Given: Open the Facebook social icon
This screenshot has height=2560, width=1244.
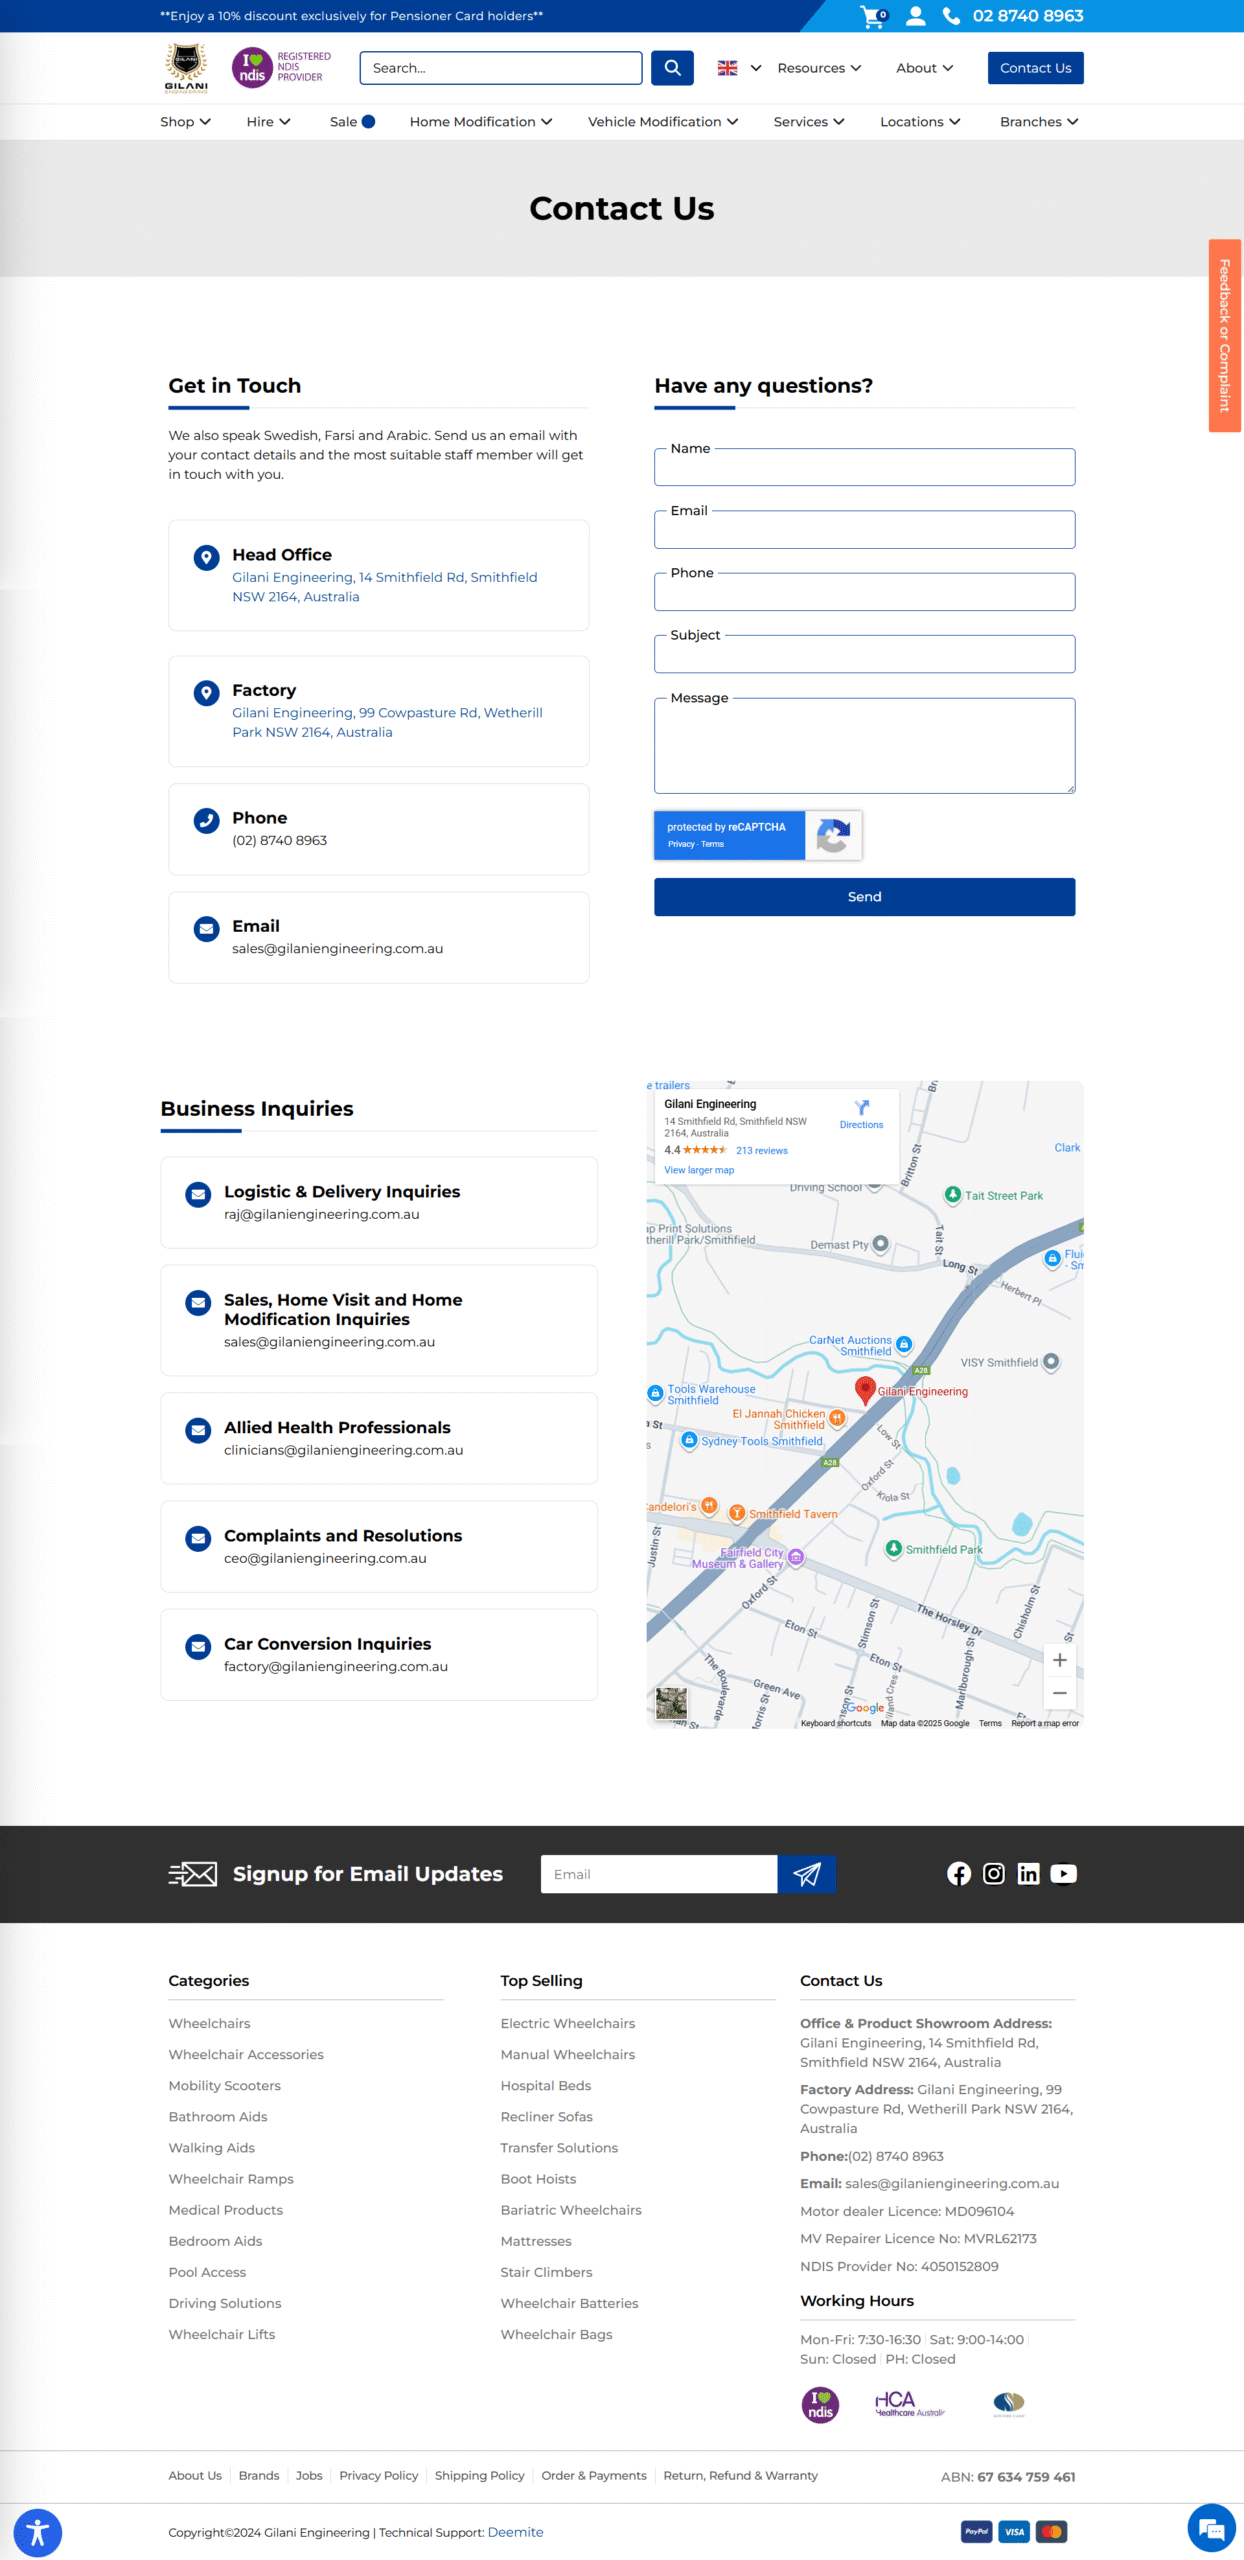Looking at the screenshot, I should click(x=959, y=1874).
